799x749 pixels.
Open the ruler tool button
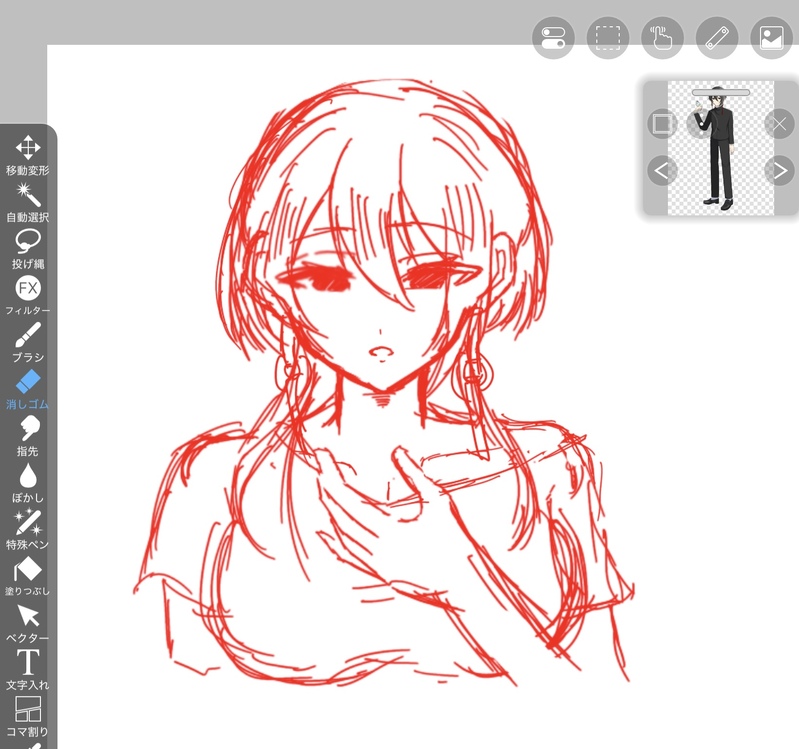coord(717,38)
